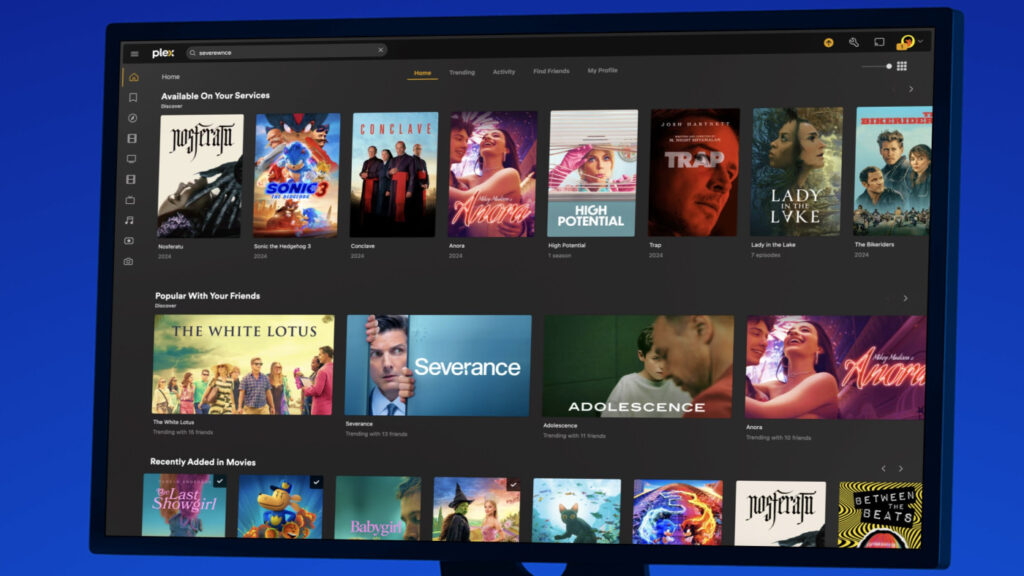Open the TV screen icon in sidebar
The height and width of the screenshot is (576, 1024).
(131, 159)
